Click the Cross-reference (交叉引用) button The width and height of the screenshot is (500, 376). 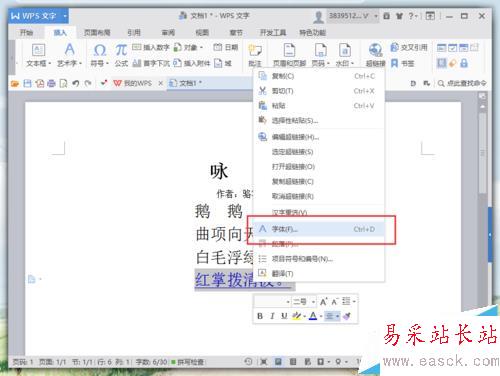pyautogui.click(x=409, y=47)
